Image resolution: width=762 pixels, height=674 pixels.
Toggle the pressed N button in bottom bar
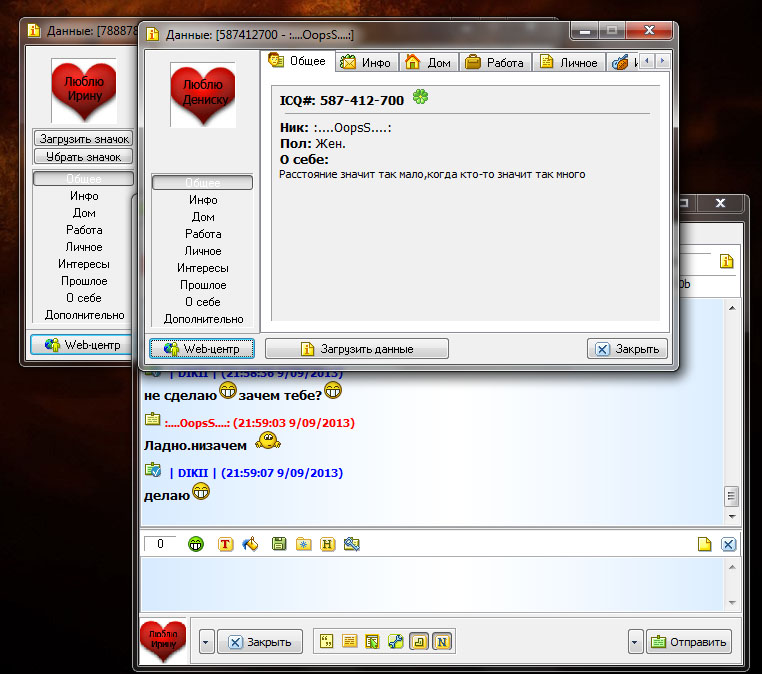click(442, 642)
